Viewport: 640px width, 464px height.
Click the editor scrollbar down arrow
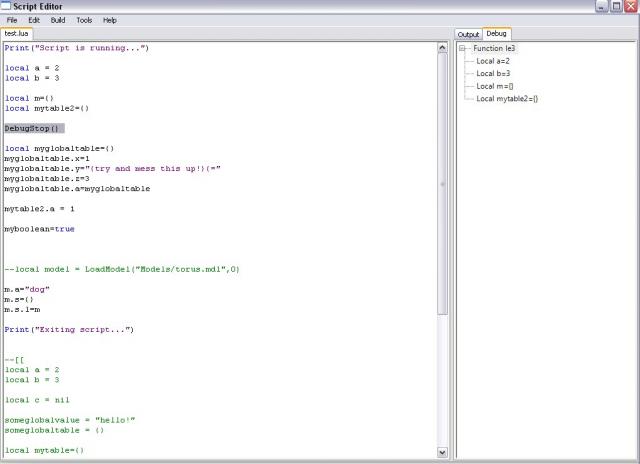[x=443, y=452]
